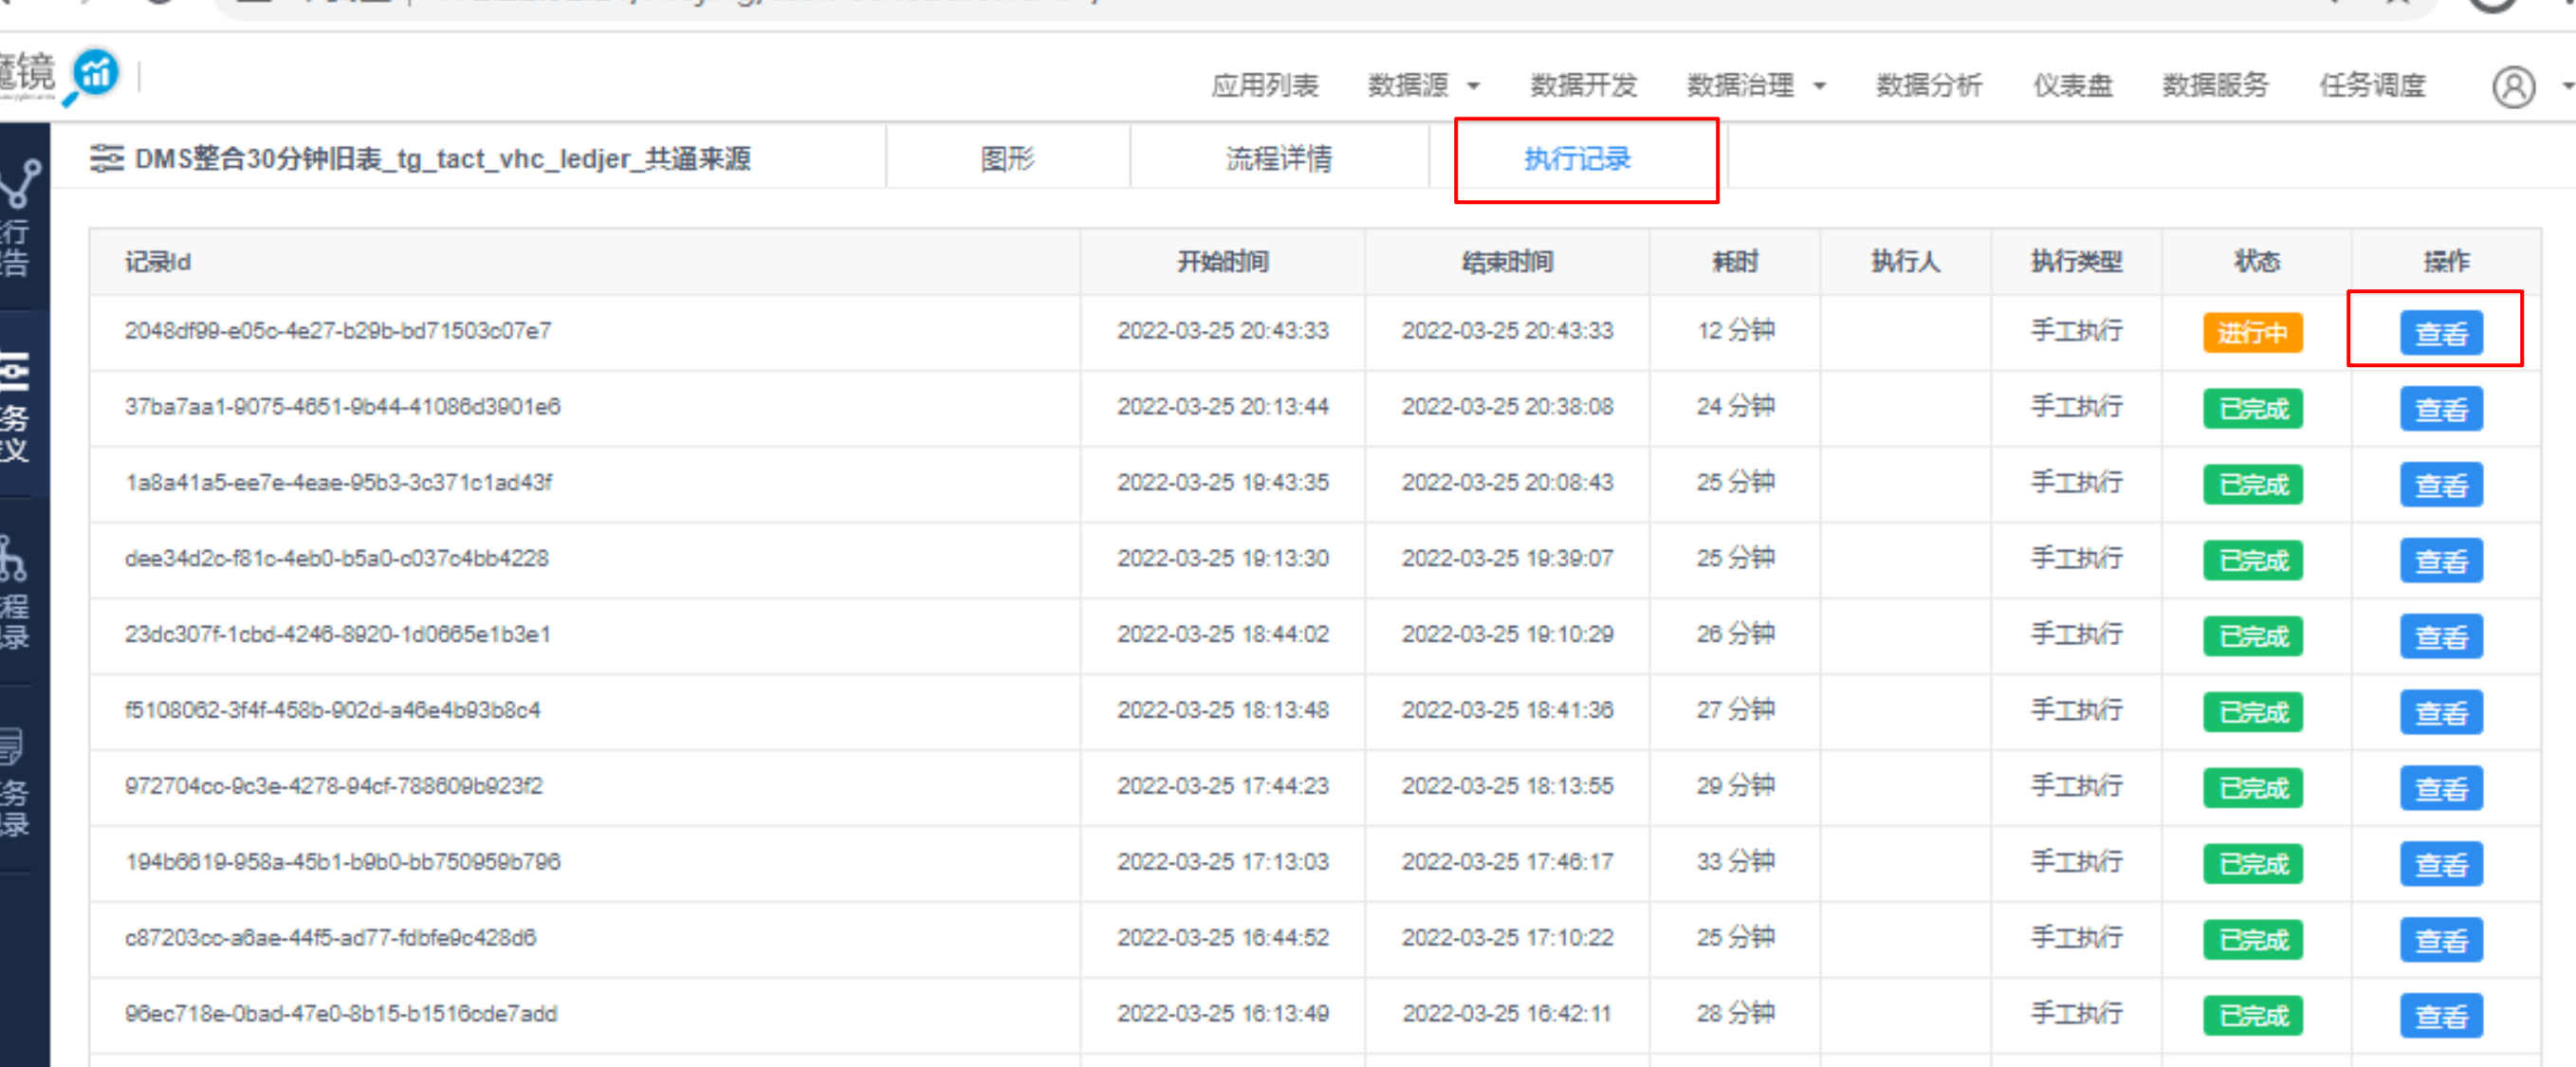Go to 任务调度 menu item
The height and width of the screenshot is (1067, 2576).
pos(2372,86)
